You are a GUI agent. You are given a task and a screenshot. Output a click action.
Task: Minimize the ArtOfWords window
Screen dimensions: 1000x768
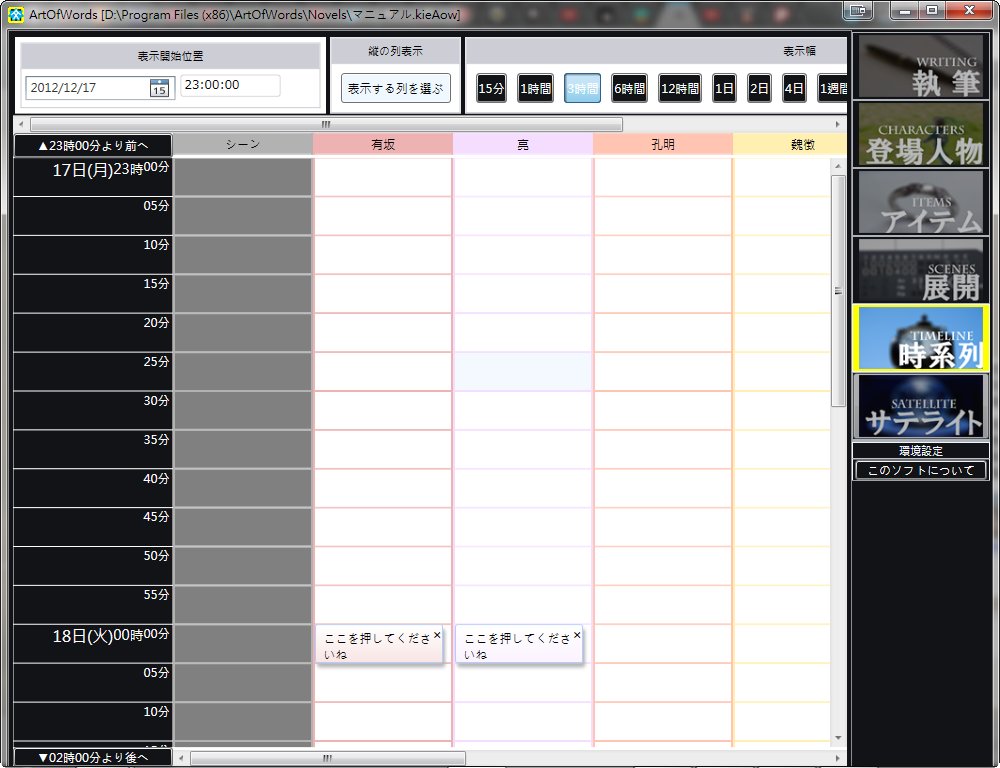tap(904, 10)
